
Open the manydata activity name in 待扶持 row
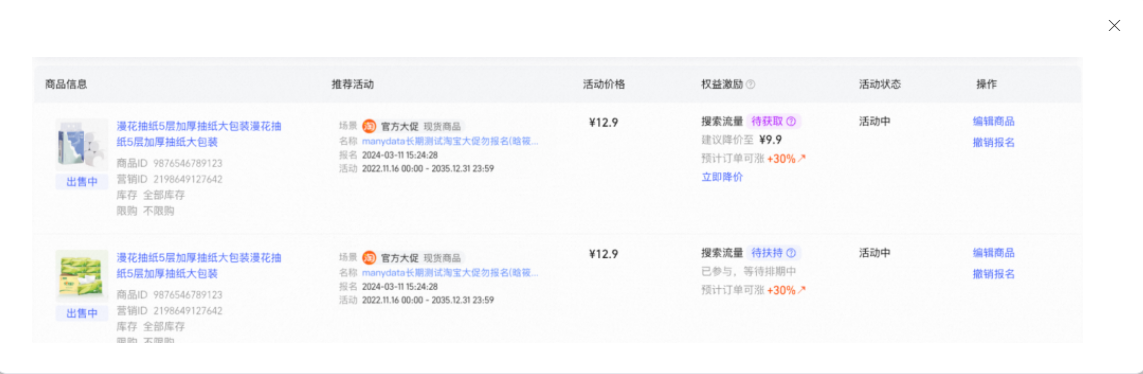pyautogui.click(x=450, y=273)
